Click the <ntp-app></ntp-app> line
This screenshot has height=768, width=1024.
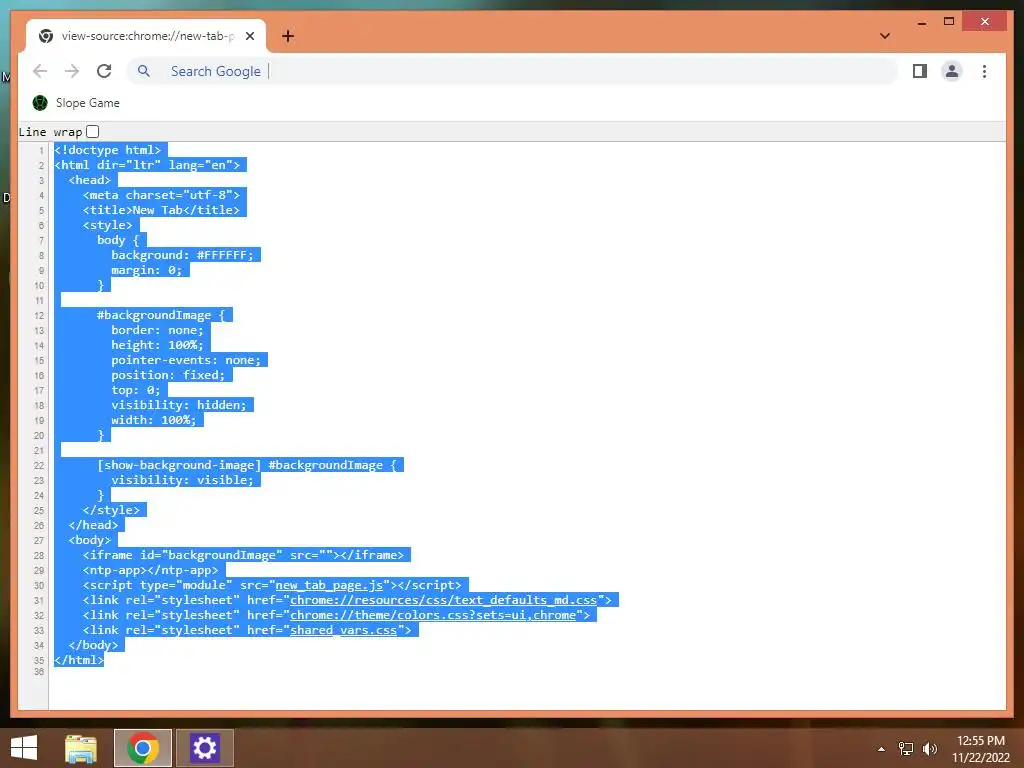[x=150, y=570]
